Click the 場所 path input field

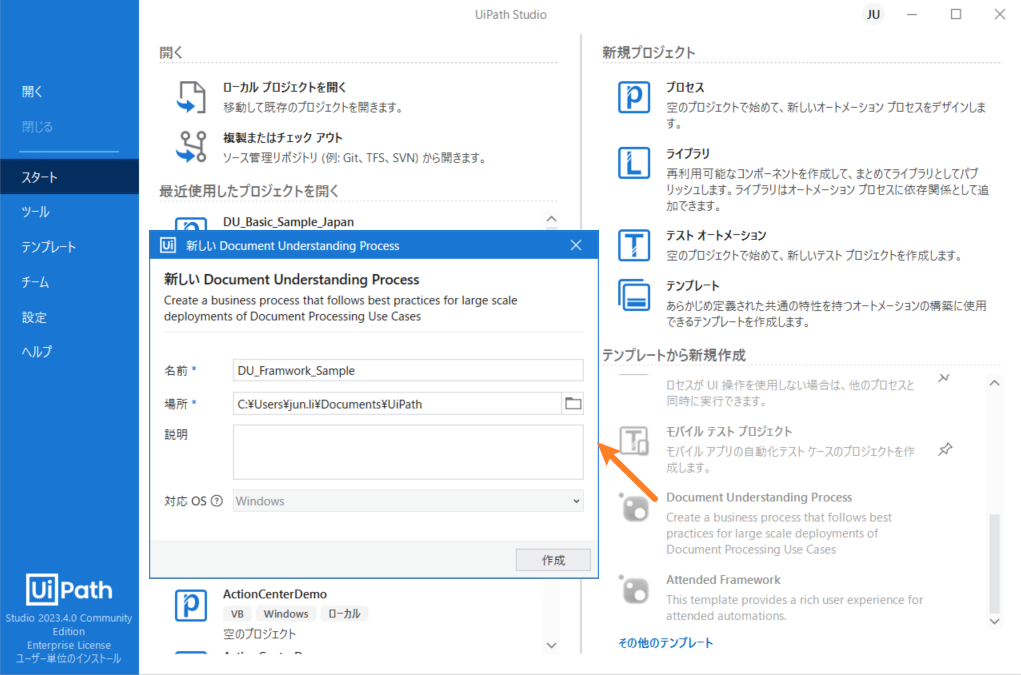(397, 404)
